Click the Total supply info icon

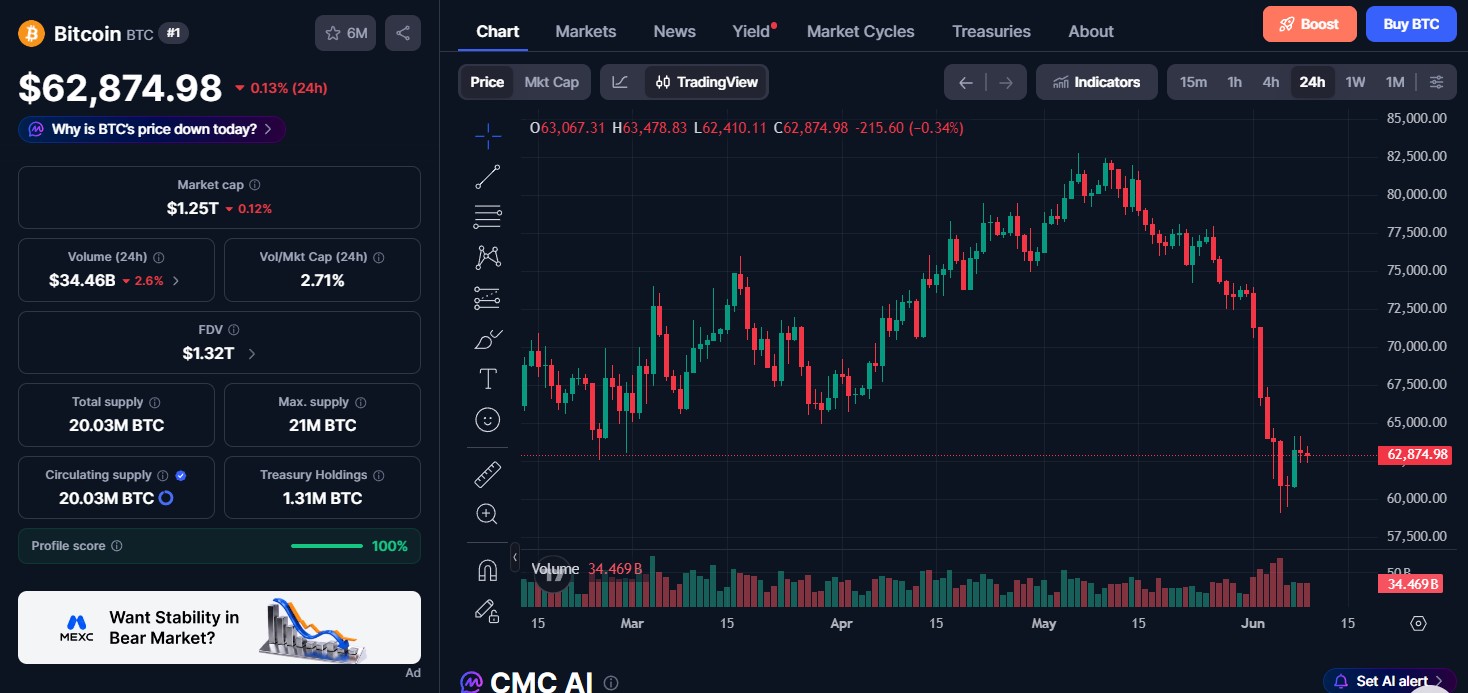pos(155,402)
